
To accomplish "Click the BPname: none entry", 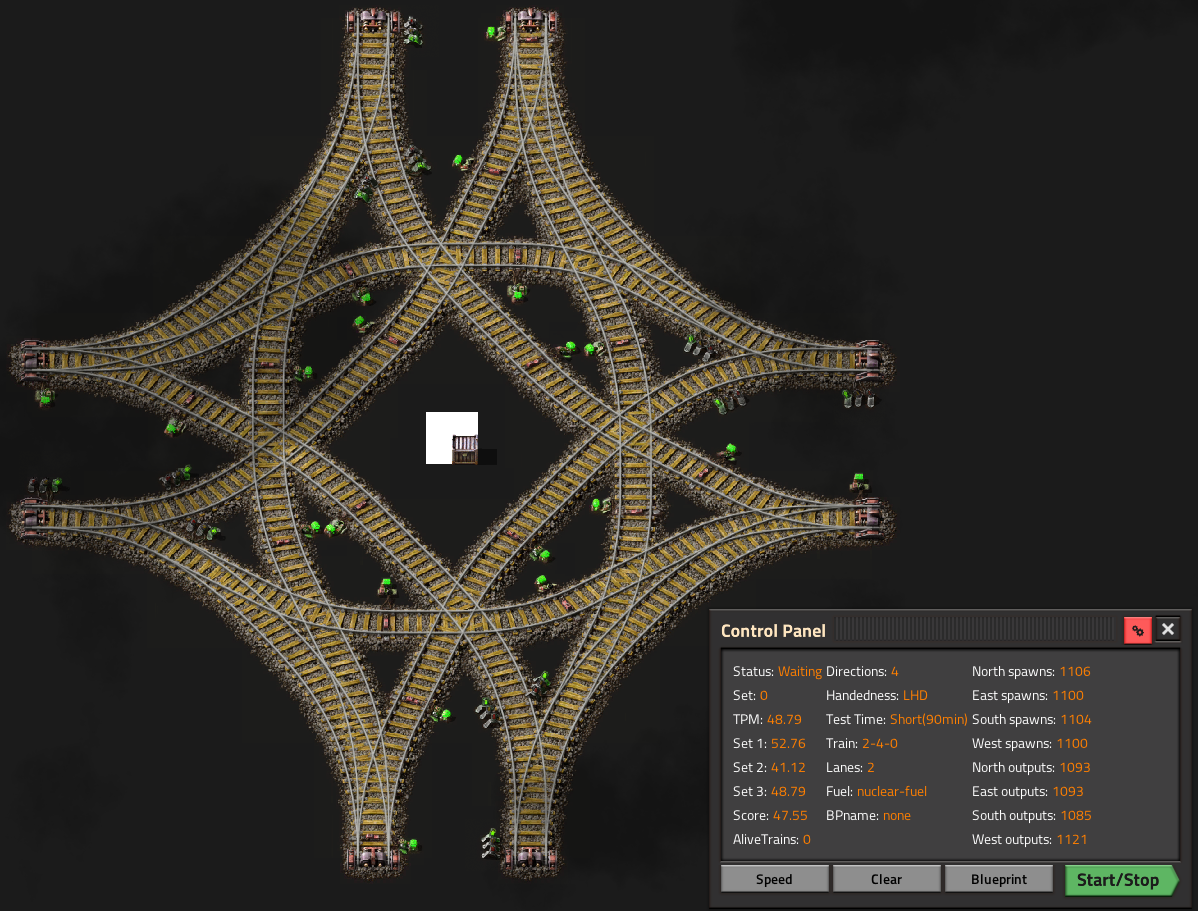I will [x=868, y=815].
